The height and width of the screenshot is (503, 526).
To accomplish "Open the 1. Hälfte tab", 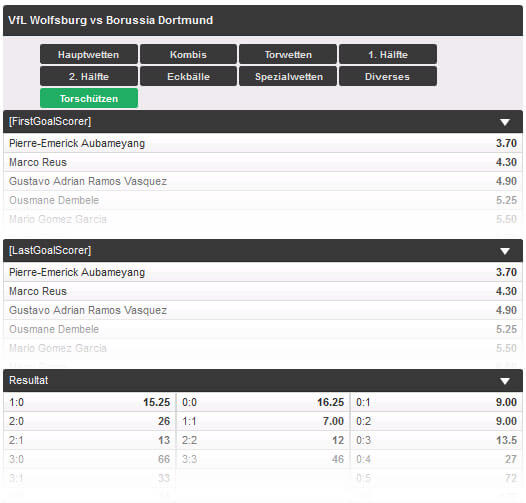I will 388,54.
